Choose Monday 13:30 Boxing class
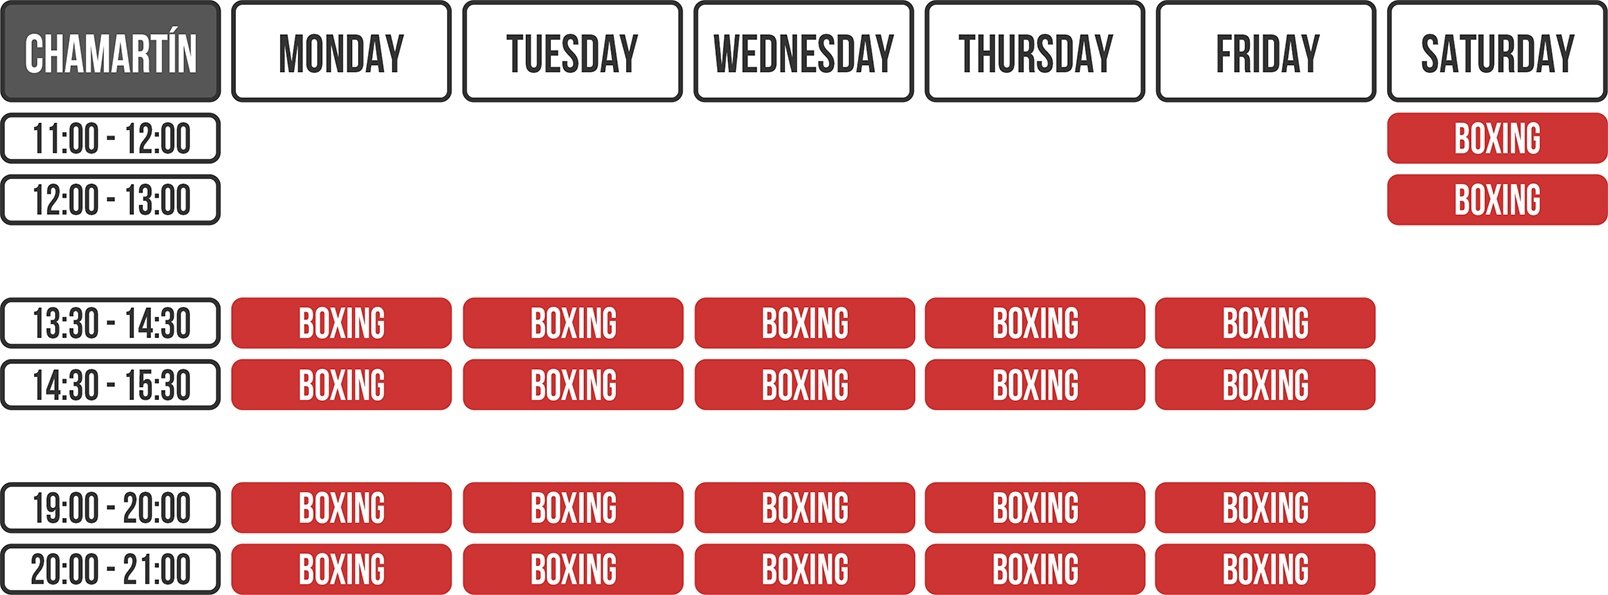The height and width of the screenshot is (595, 1608). coord(341,323)
